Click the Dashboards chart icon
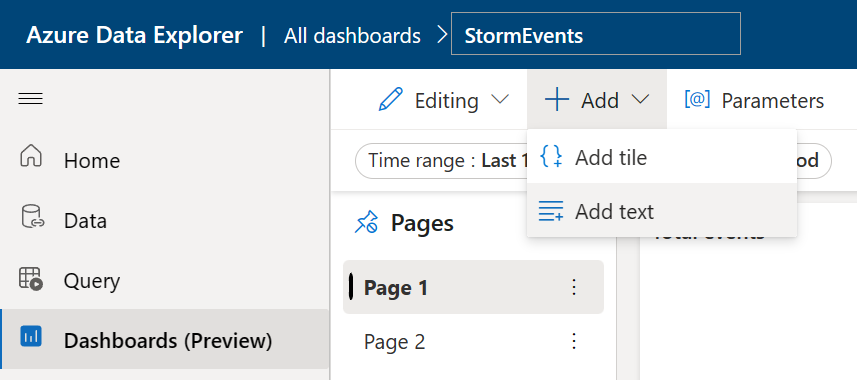The width and height of the screenshot is (857, 380). pyautogui.click(x=31, y=335)
